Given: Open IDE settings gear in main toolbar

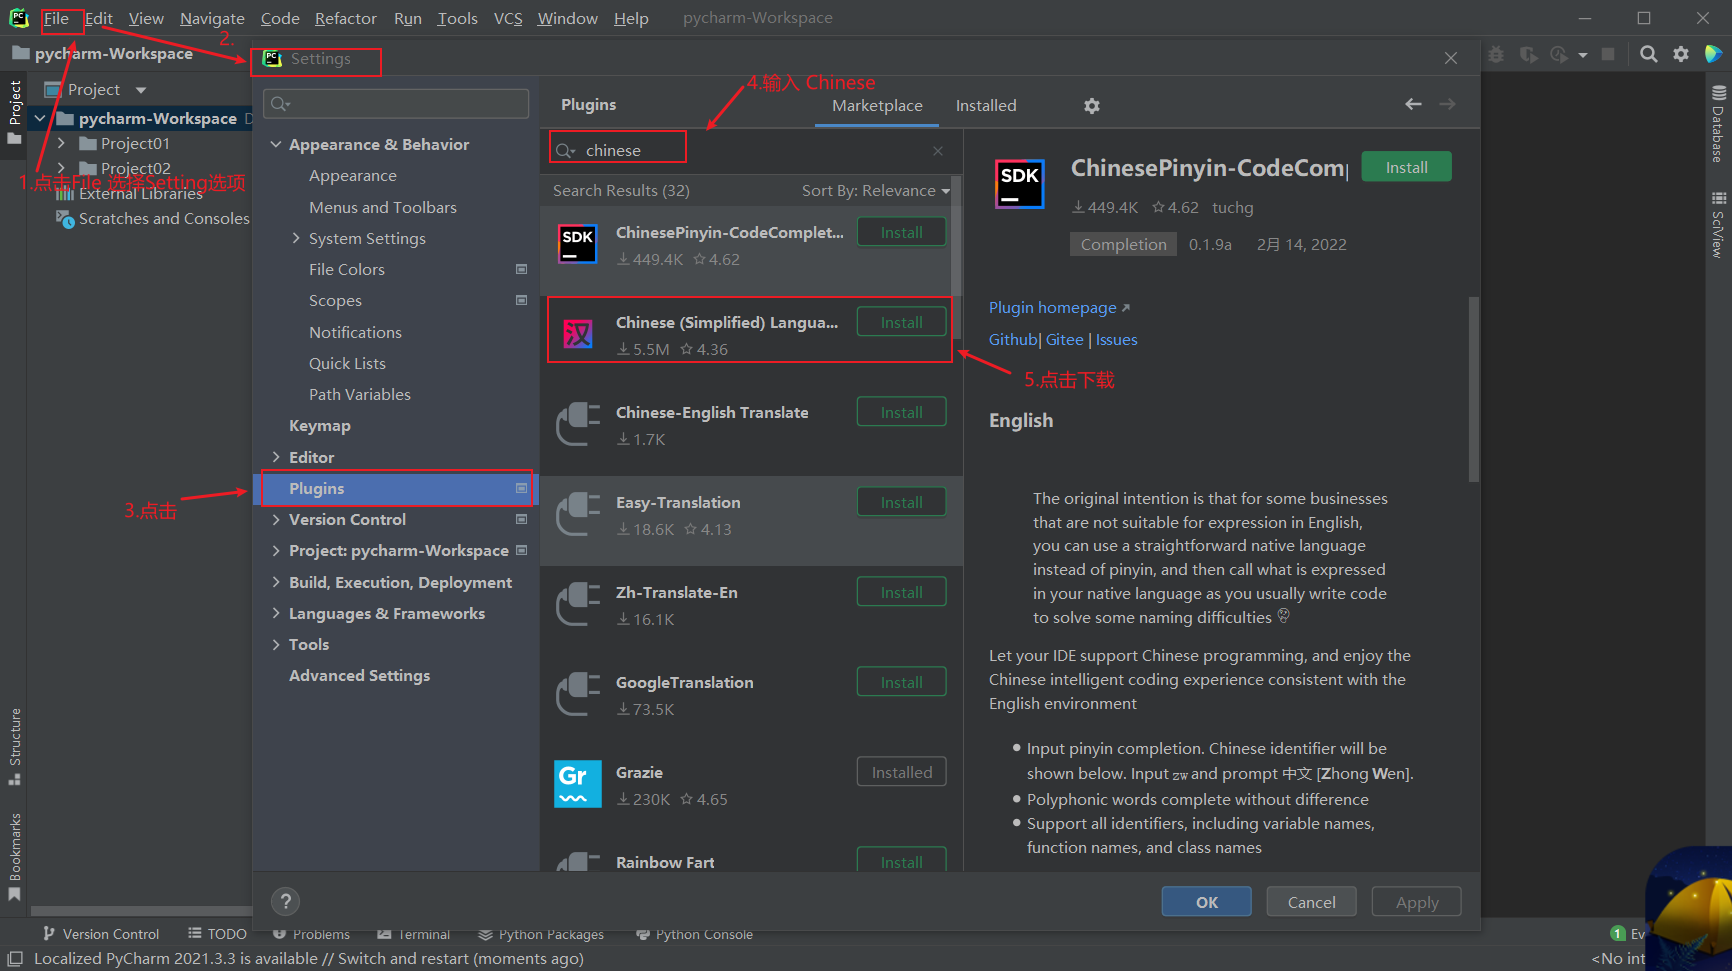Looking at the screenshot, I should (x=1681, y=54).
